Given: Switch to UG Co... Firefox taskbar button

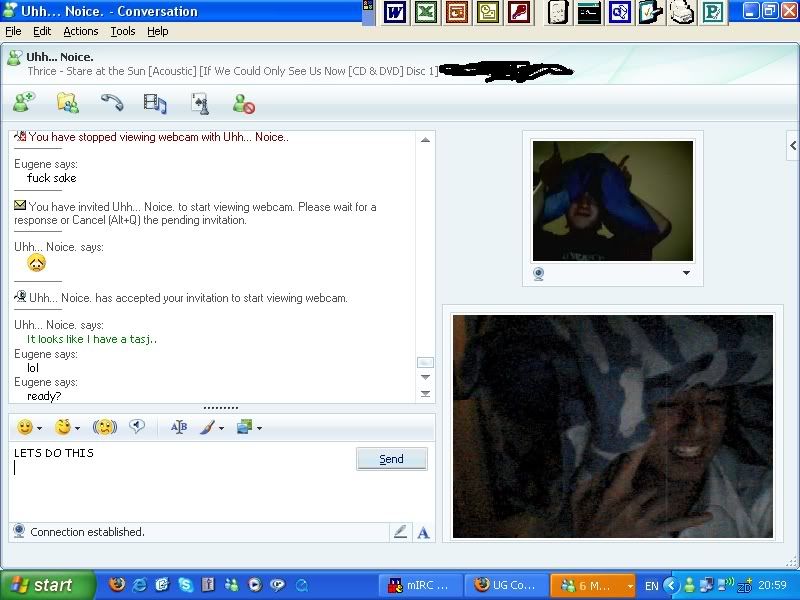Looking at the screenshot, I should click(x=506, y=585).
